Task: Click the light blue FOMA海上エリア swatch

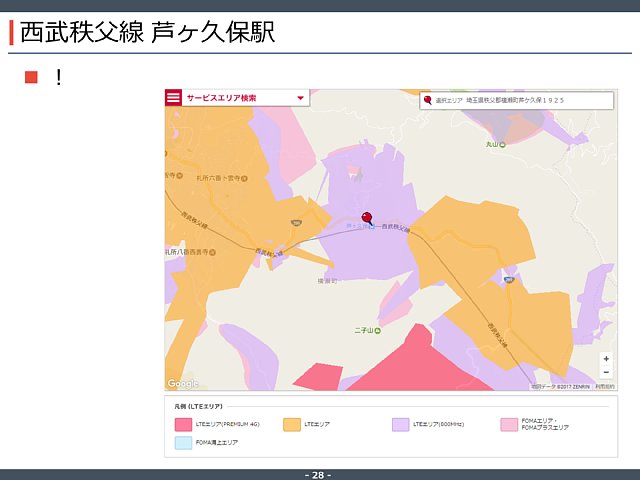Action: pos(183,443)
